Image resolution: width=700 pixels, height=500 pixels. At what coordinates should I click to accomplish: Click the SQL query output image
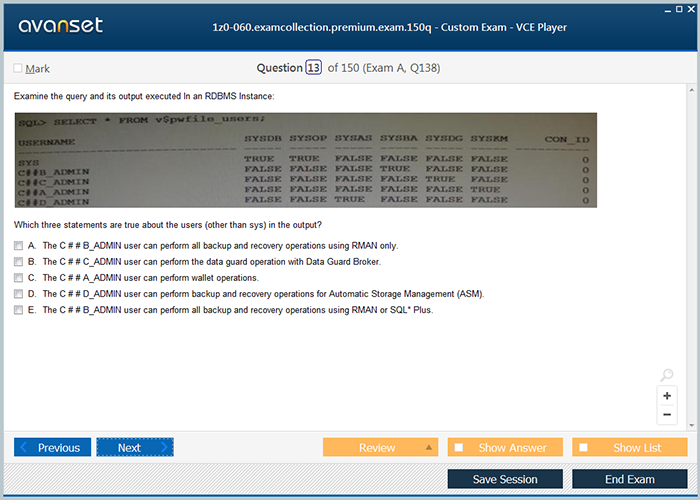[x=306, y=160]
